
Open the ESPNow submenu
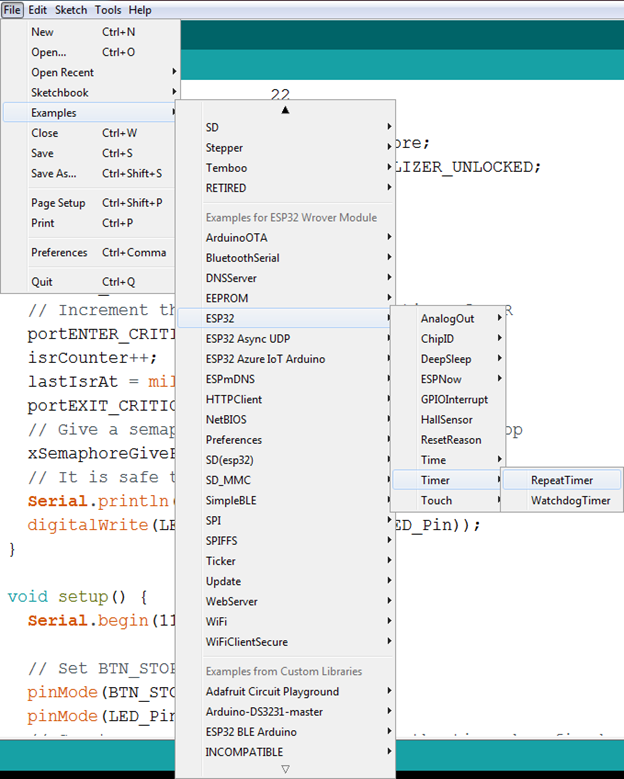tap(448, 380)
